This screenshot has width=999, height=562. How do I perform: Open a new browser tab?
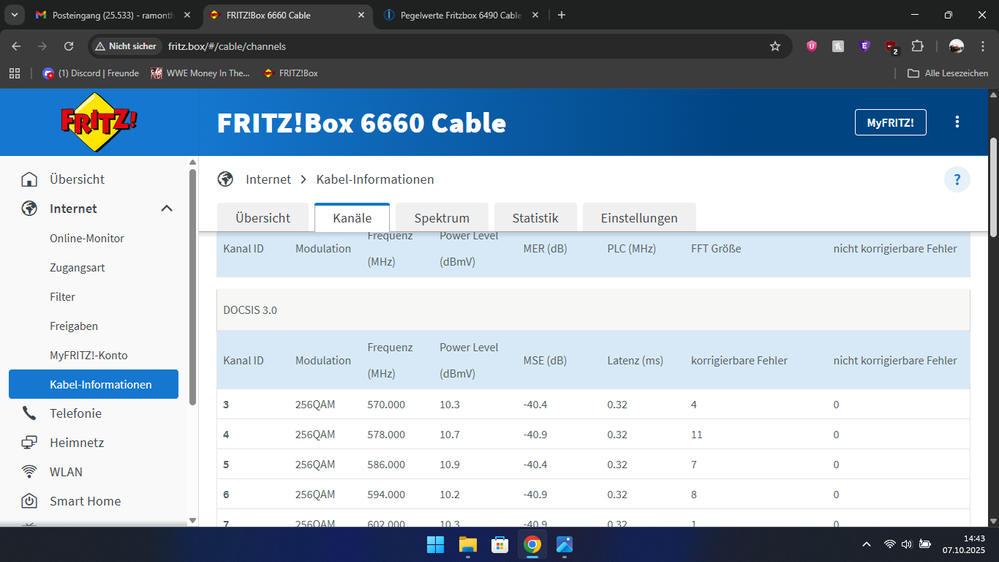tap(561, 15)
